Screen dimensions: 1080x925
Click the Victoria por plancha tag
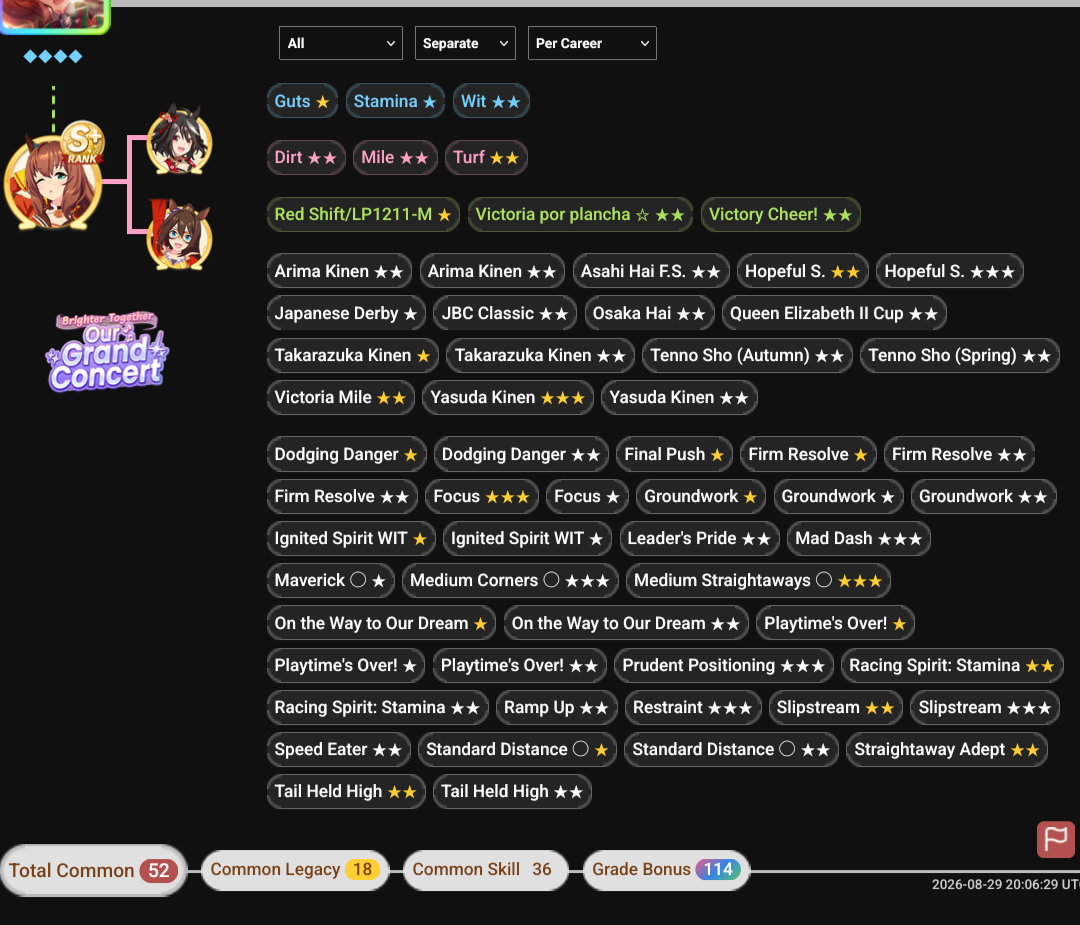coord(580,215)
